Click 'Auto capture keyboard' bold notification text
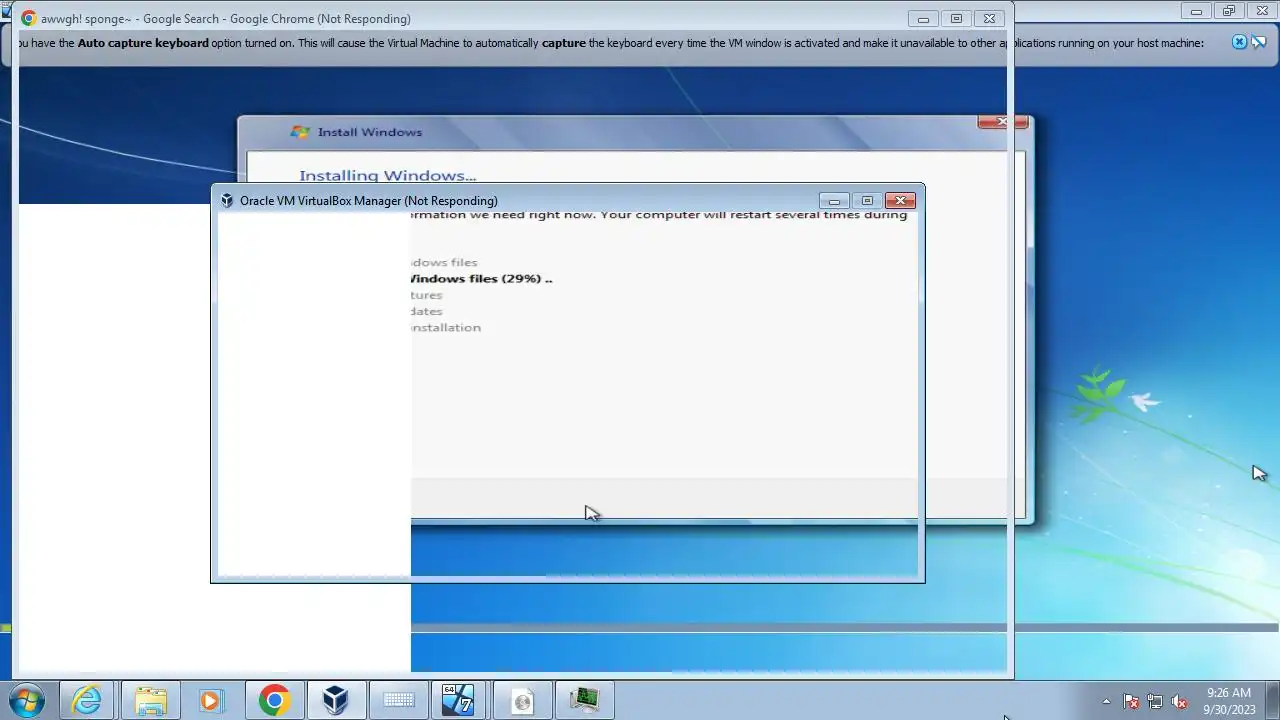 pyautogui.click(x=143, y=43)
